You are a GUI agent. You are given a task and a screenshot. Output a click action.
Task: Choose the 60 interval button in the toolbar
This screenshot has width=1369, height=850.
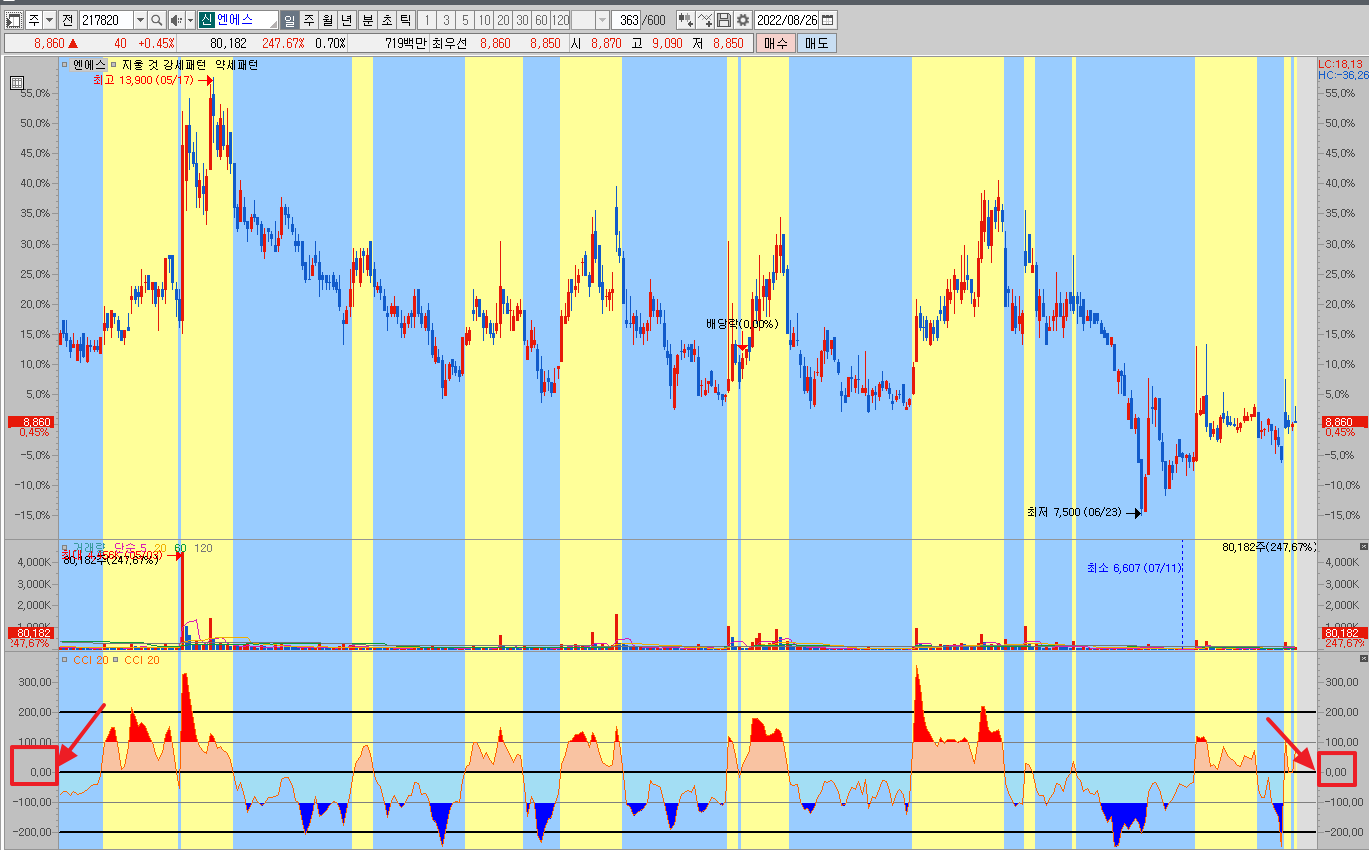tap(541, 20)
